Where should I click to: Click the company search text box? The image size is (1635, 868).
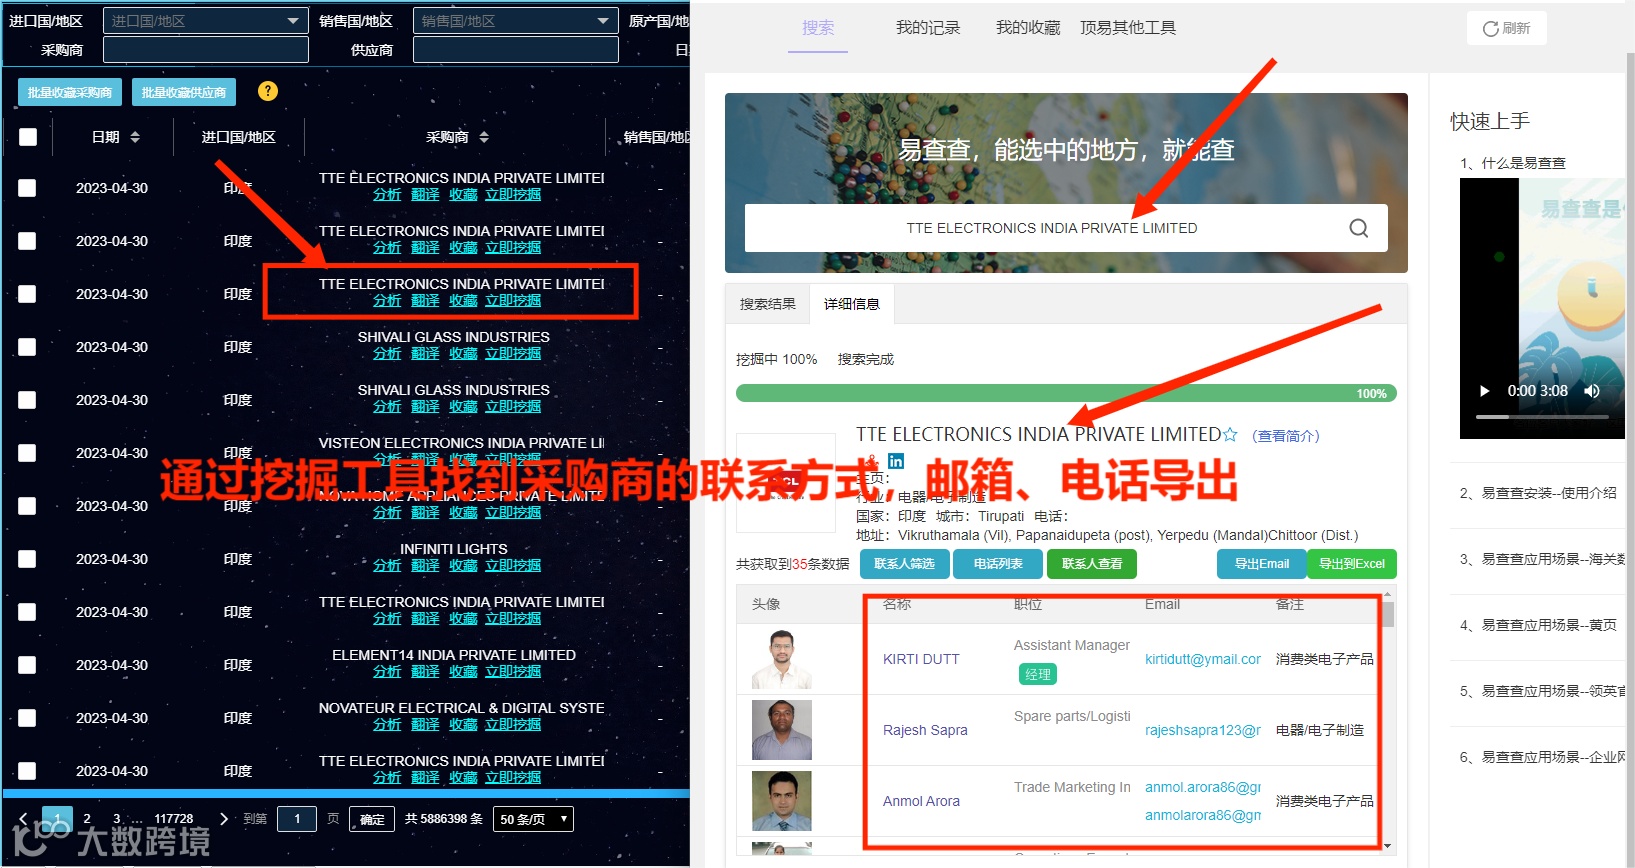coord(1051,228)
